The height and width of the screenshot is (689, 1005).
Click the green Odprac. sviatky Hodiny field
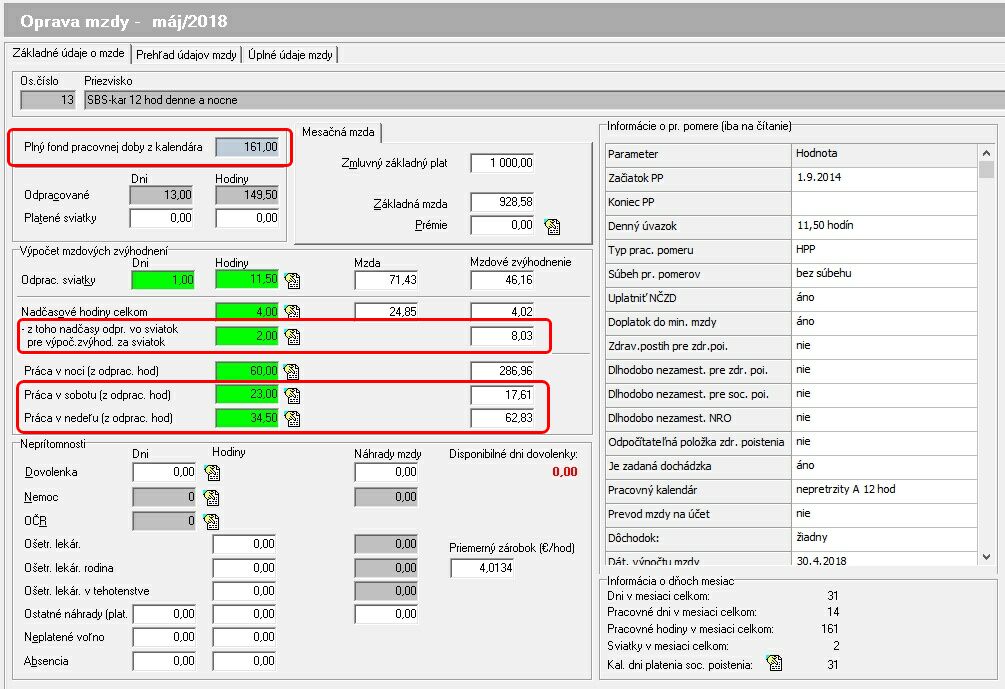tap(247, 280)
